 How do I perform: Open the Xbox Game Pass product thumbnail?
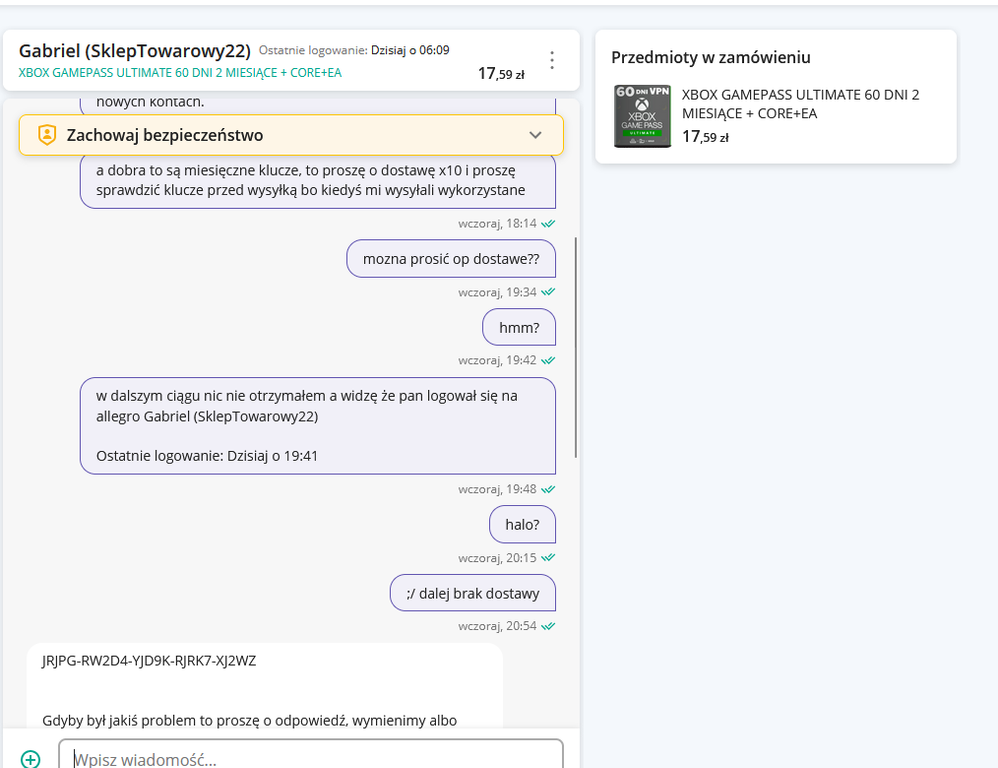click(642, 116)
